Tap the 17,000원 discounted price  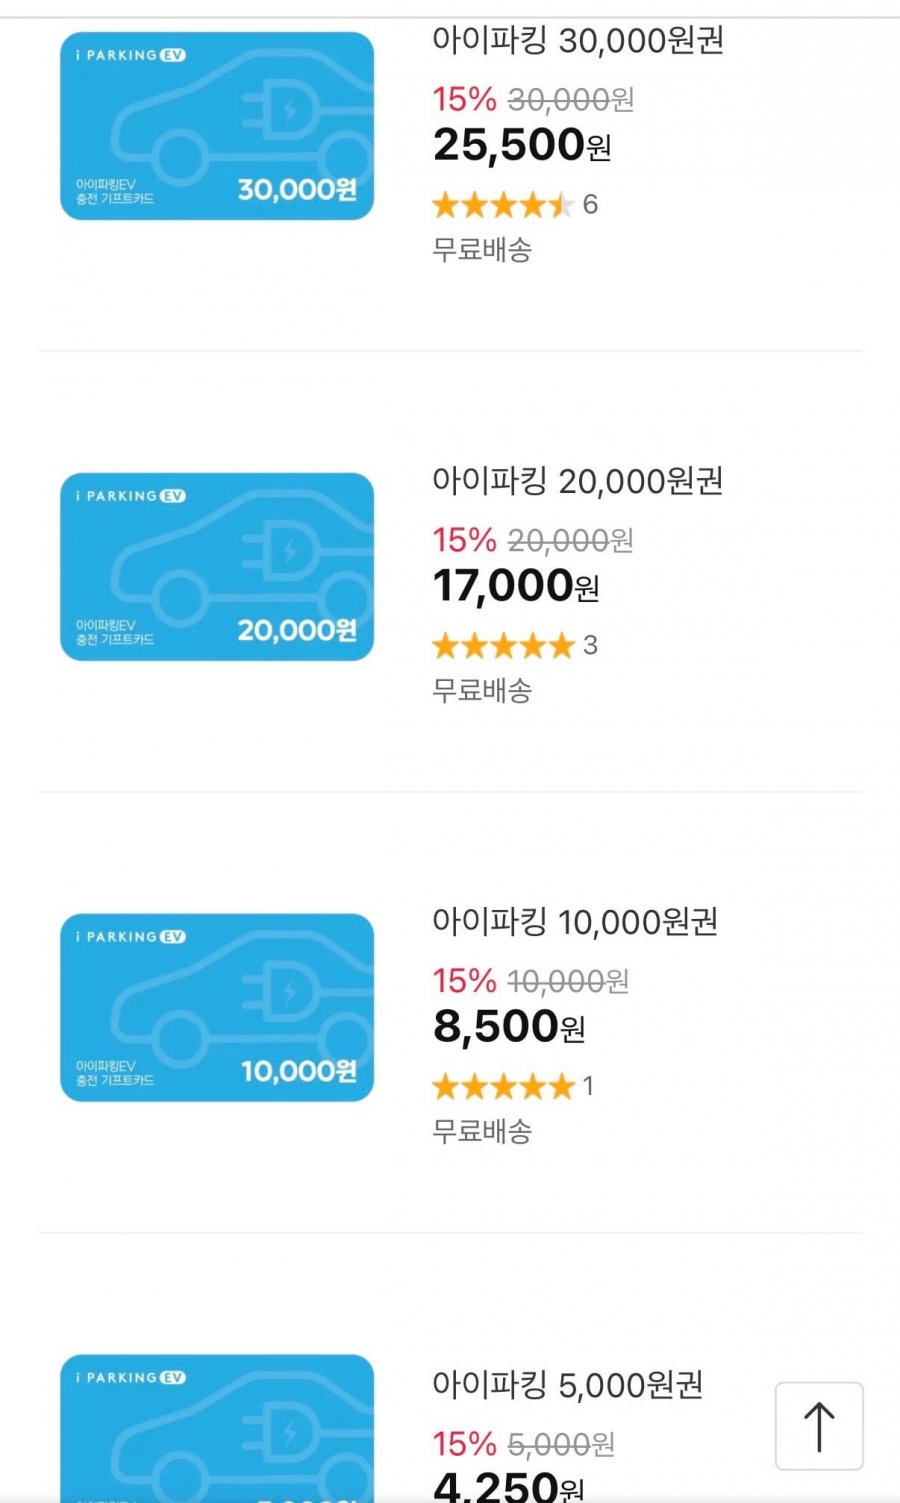tap(515, 586)
